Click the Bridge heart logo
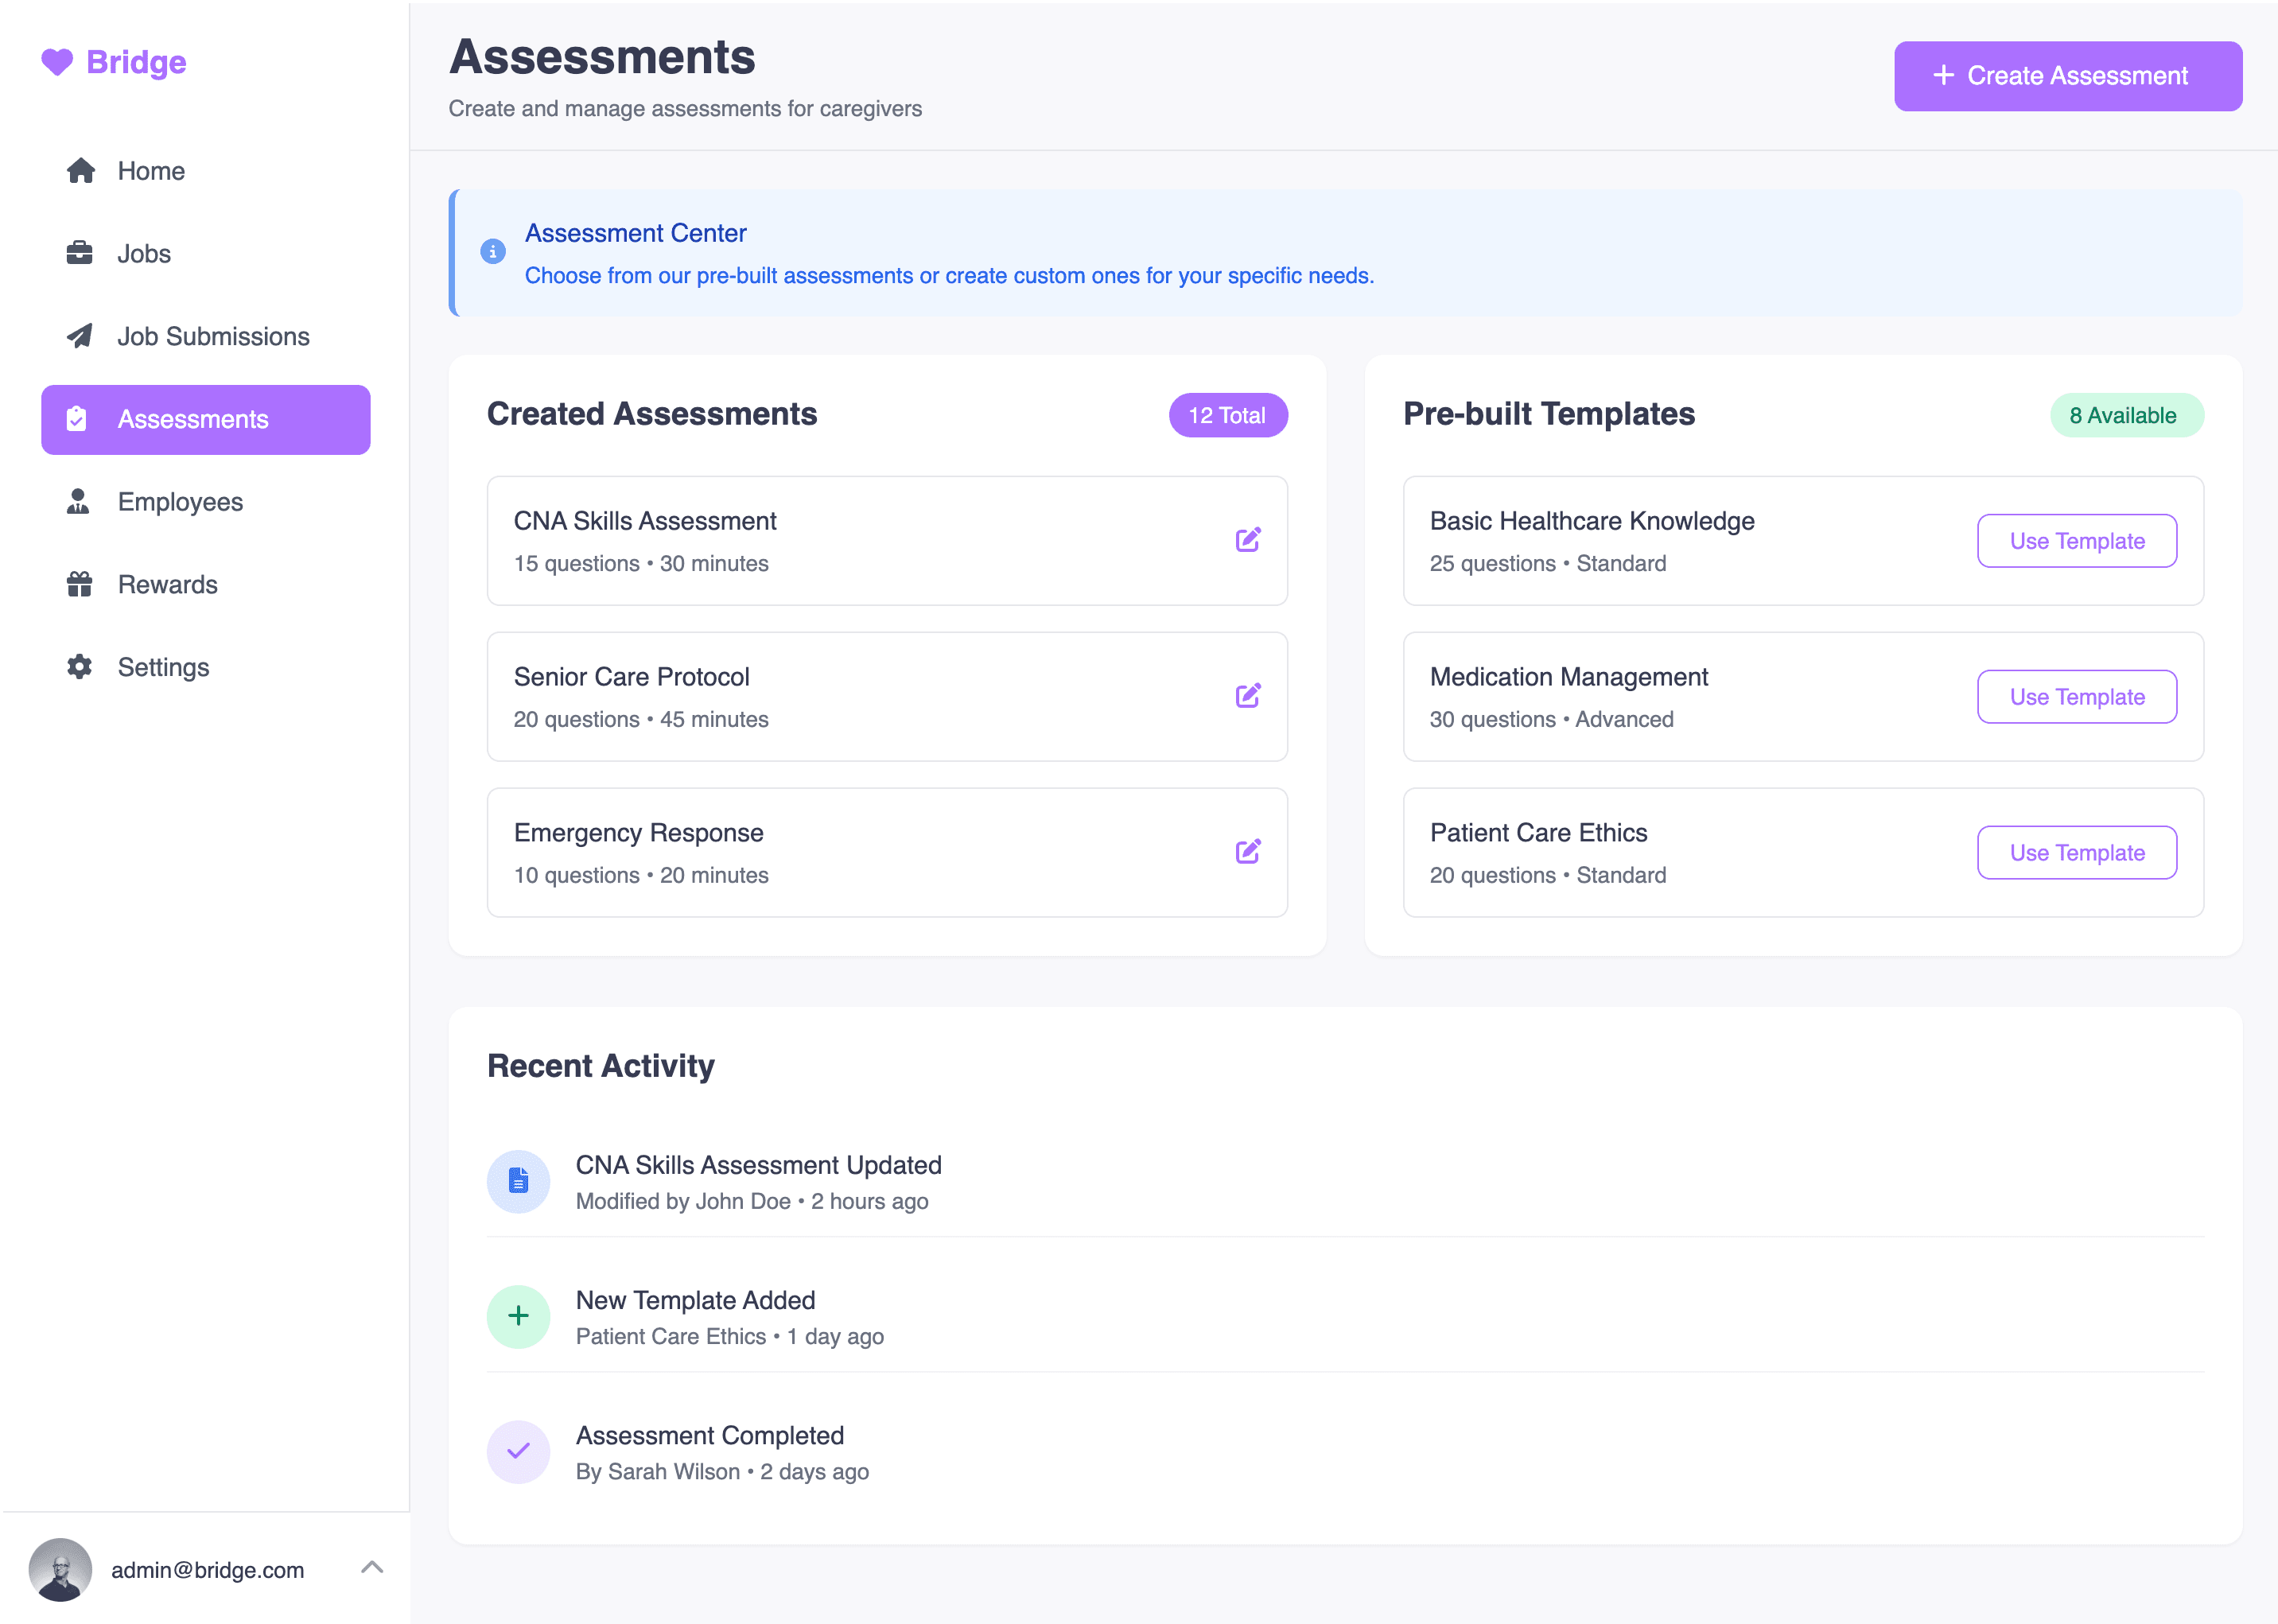The image size is (2278, 1624). point(57,62)
